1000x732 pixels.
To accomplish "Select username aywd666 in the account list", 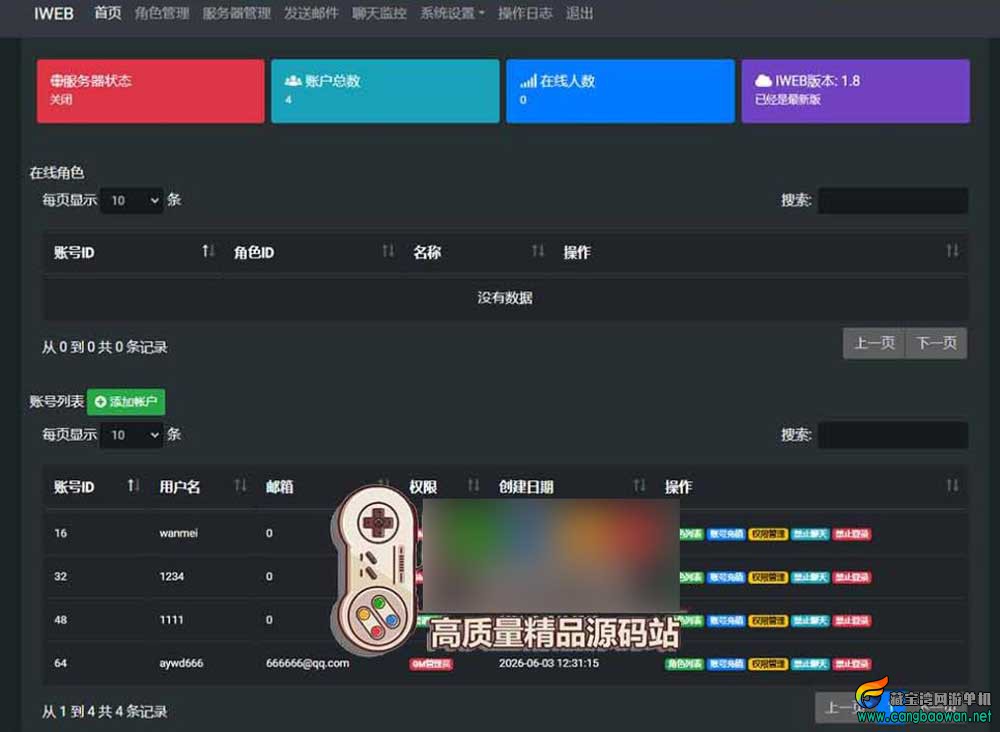I will coord(181,663).
